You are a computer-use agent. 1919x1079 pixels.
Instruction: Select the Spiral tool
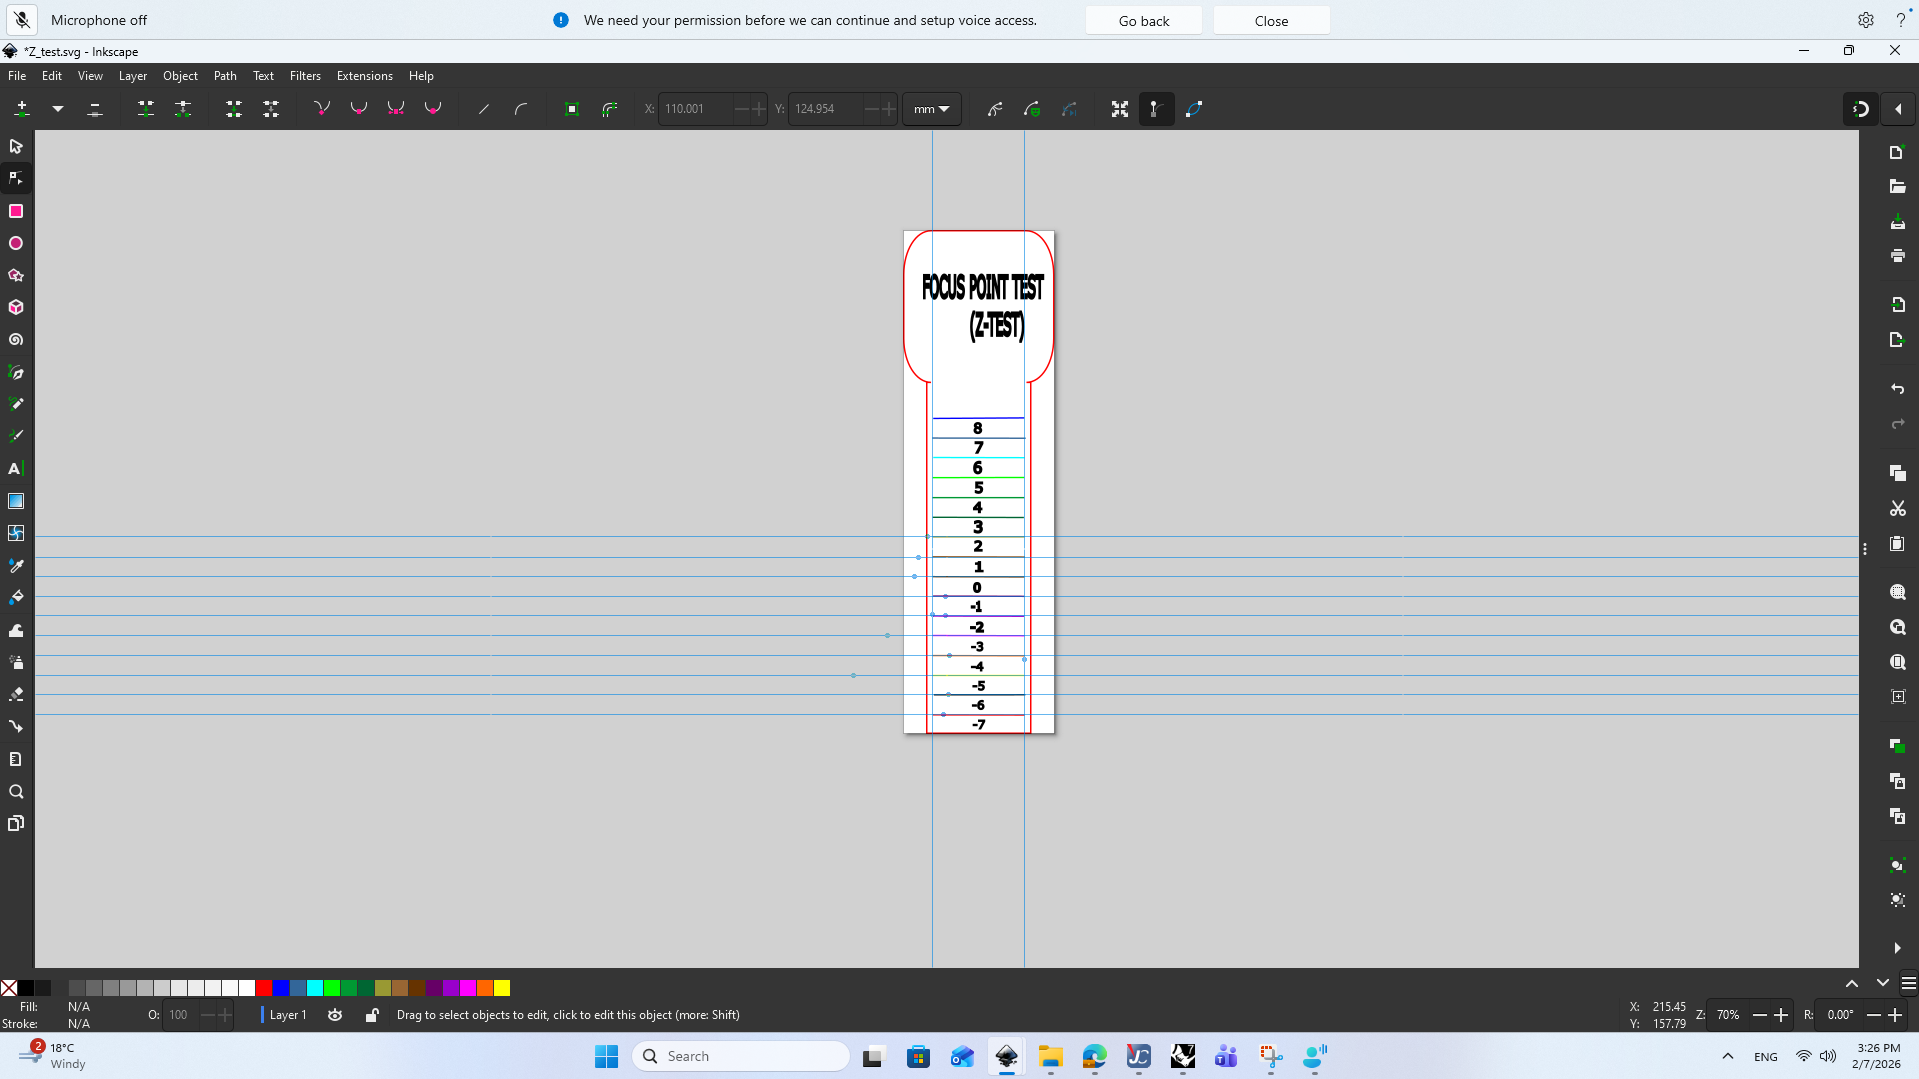point(16,339)
